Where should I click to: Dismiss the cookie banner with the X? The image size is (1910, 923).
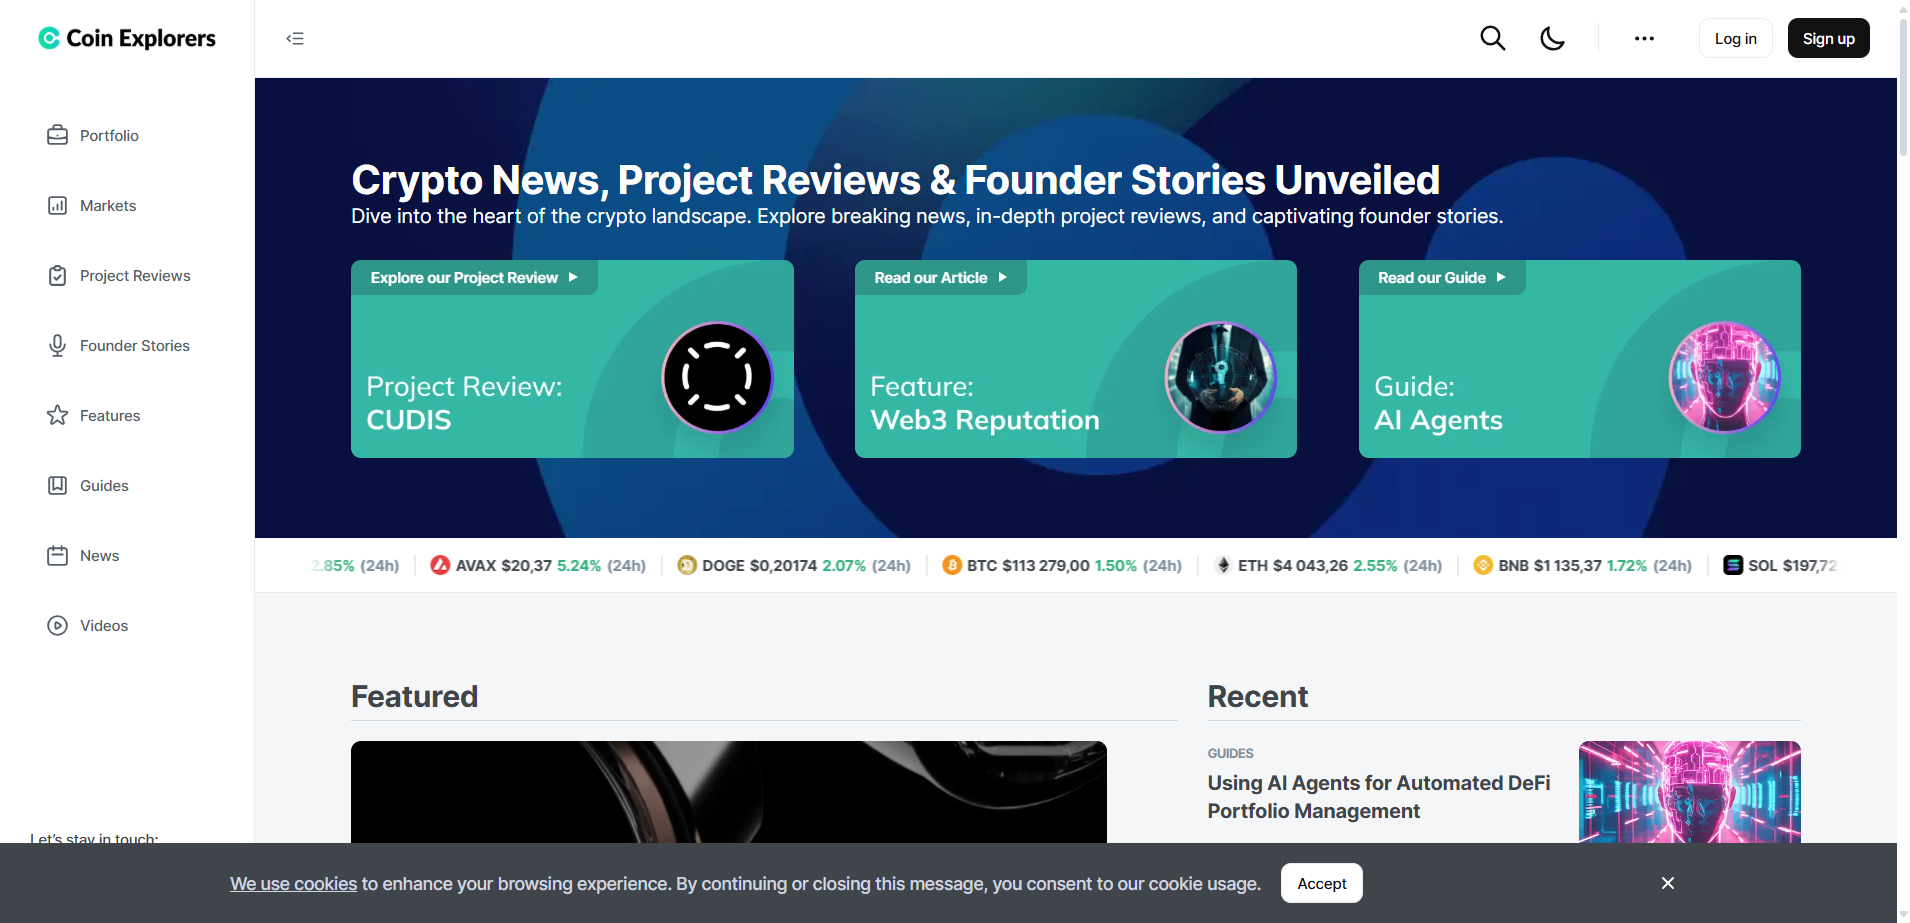(x=1667, y=883)
